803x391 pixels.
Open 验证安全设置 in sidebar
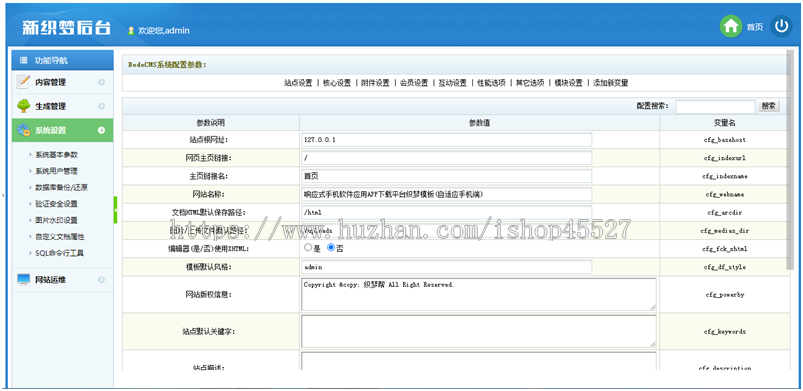coord(56,204)
